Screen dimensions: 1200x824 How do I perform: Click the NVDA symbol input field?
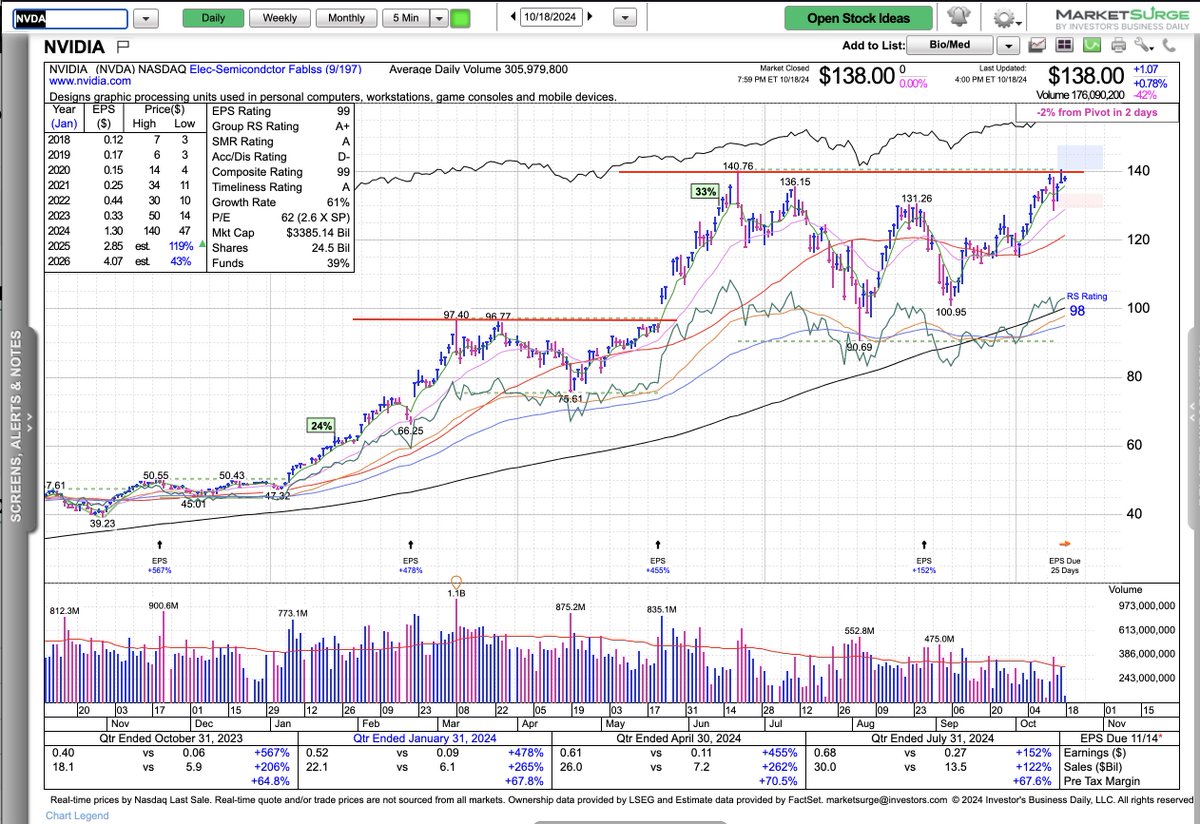point(69,19)
